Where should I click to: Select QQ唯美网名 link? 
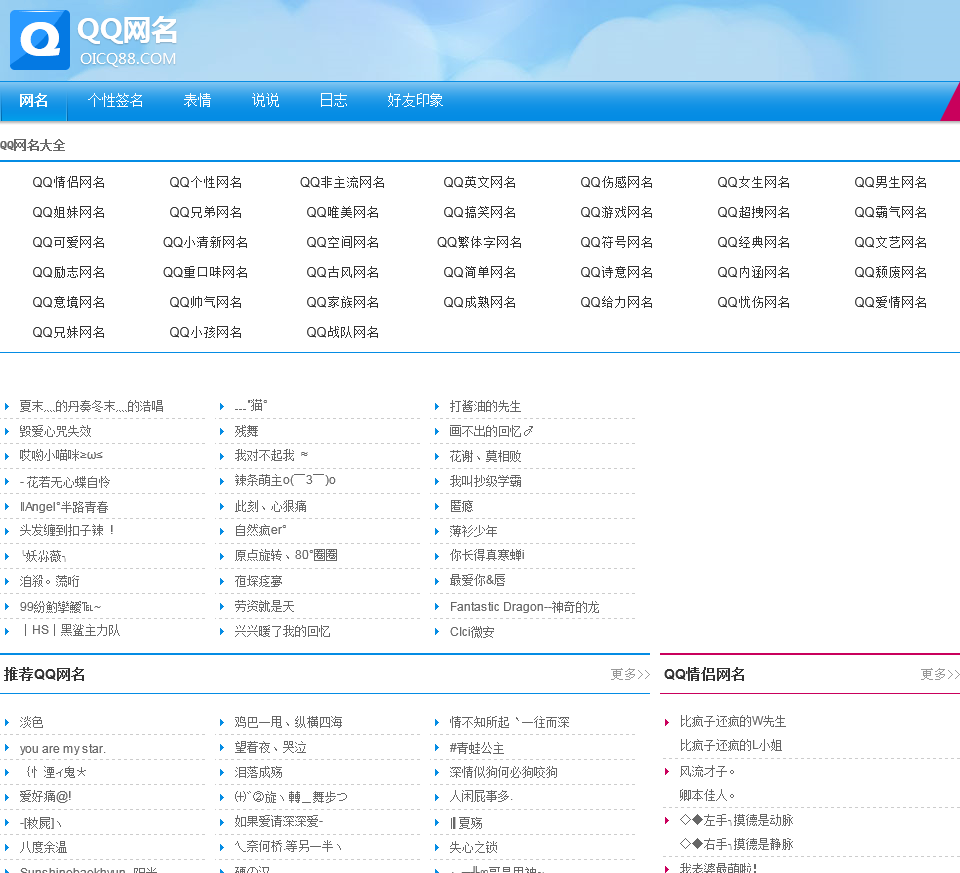click(x=342, y=212)
